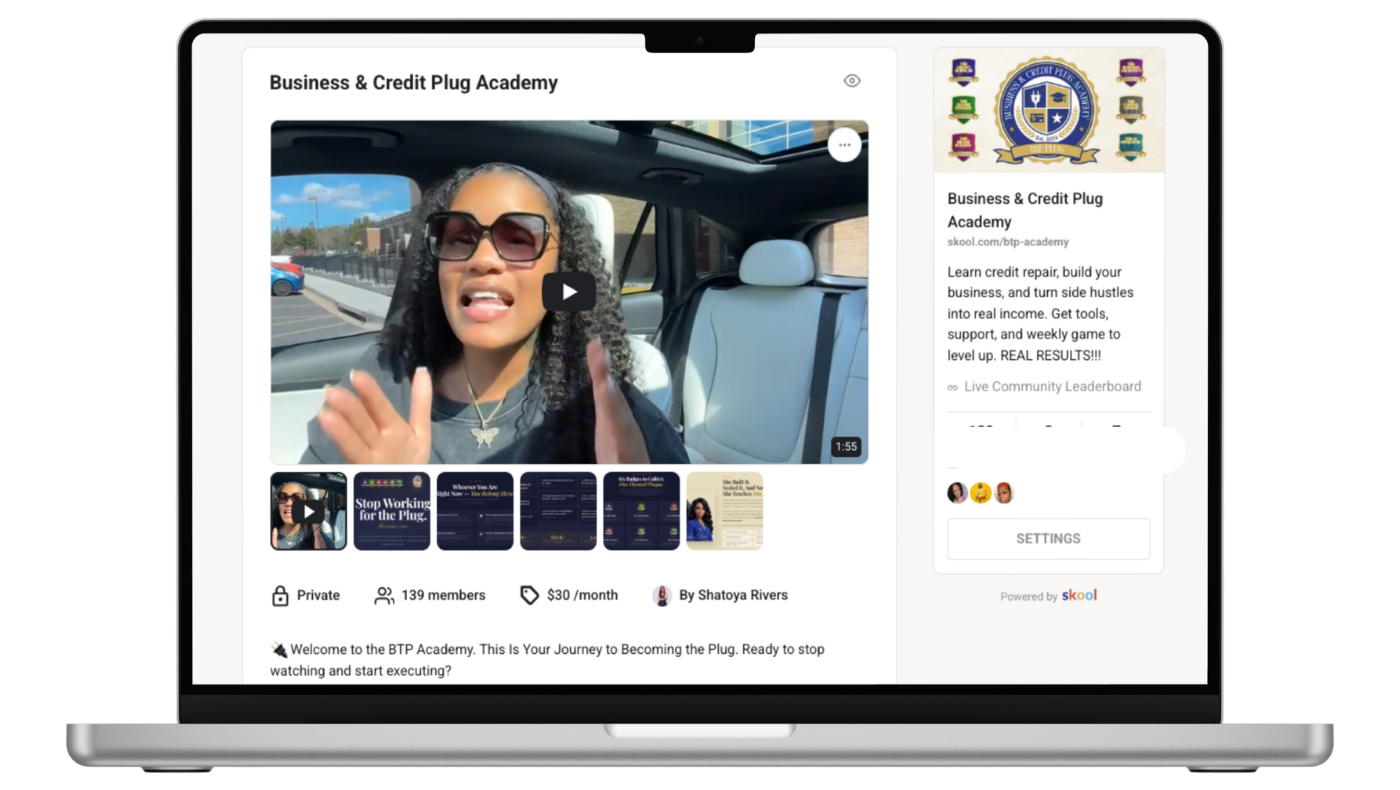Screen dimensions: 1400x790
Task: Toggle the eye visibility icon beside the title
Action: point(852,81)
